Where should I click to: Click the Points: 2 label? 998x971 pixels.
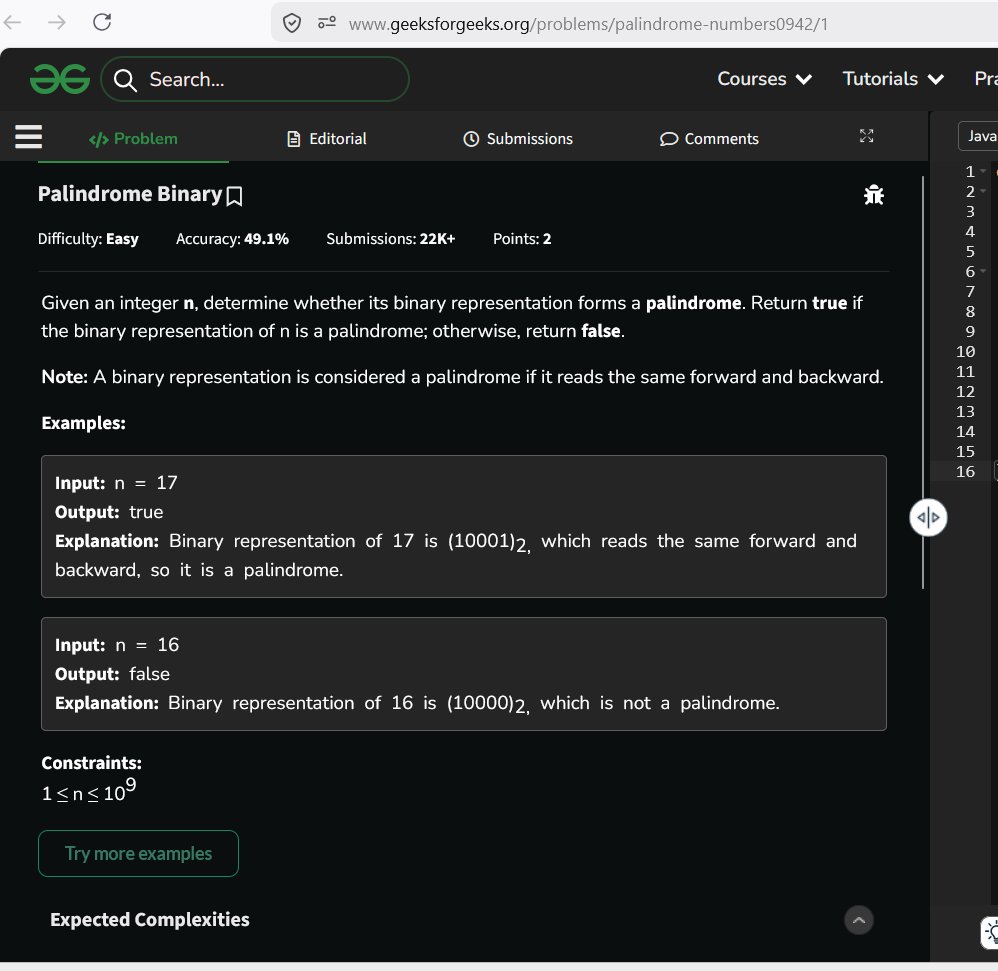522,239
